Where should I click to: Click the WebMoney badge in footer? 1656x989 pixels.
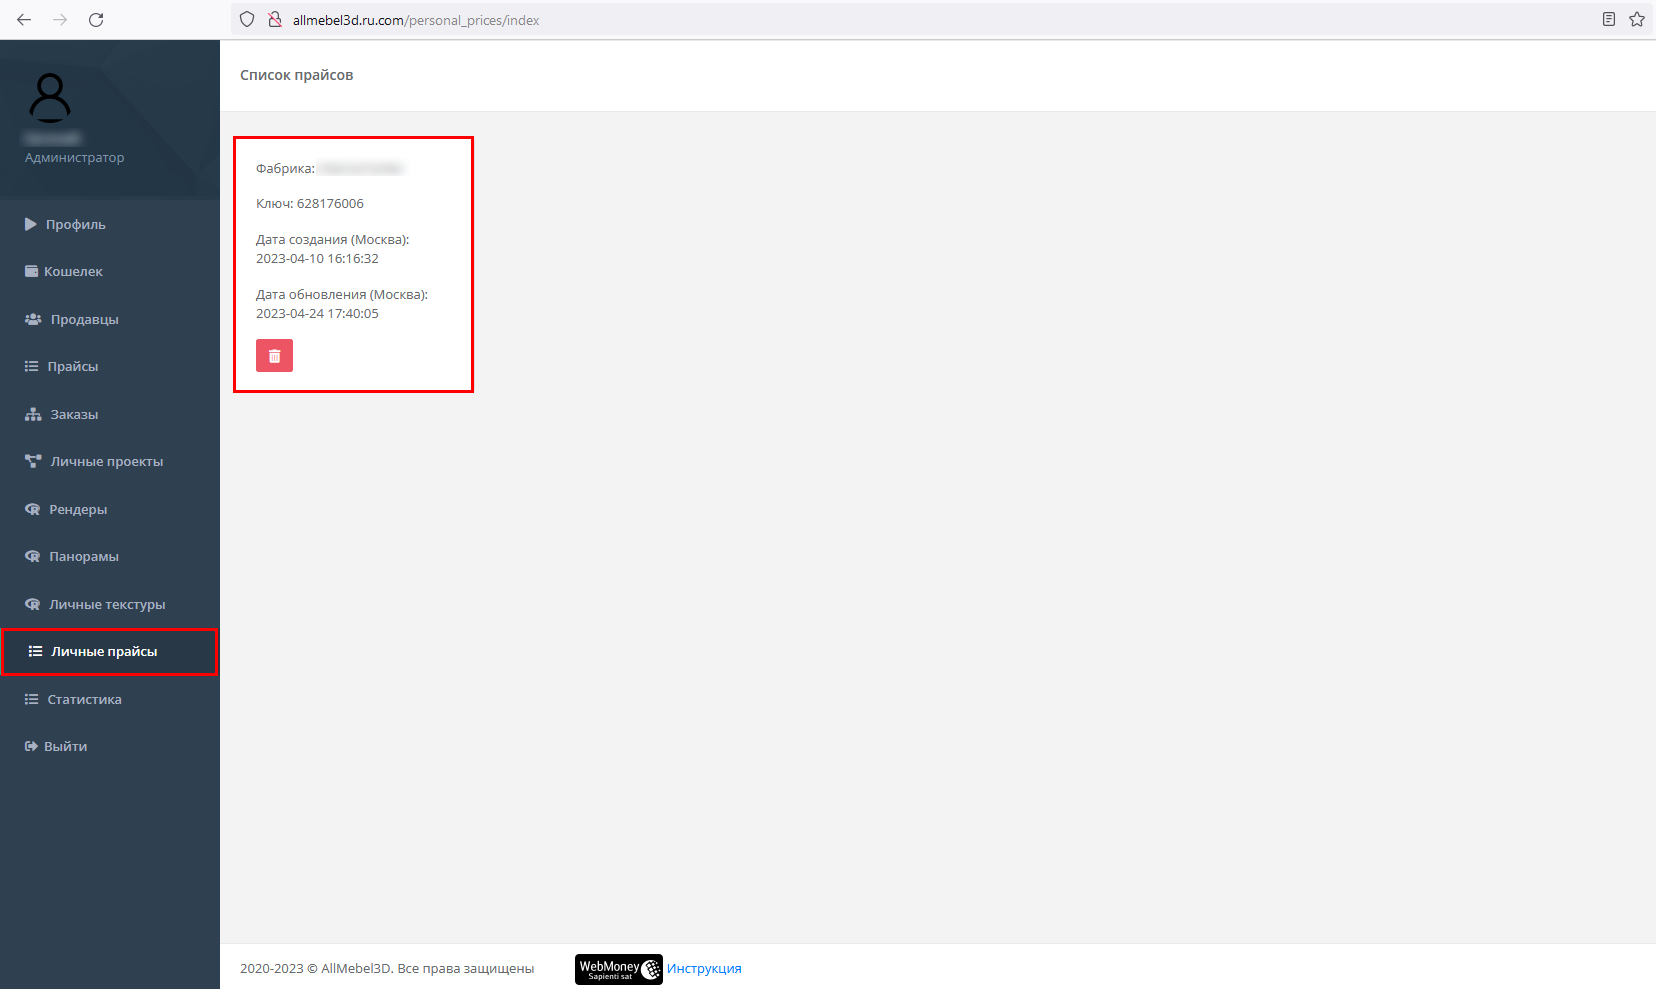[619, 969]
